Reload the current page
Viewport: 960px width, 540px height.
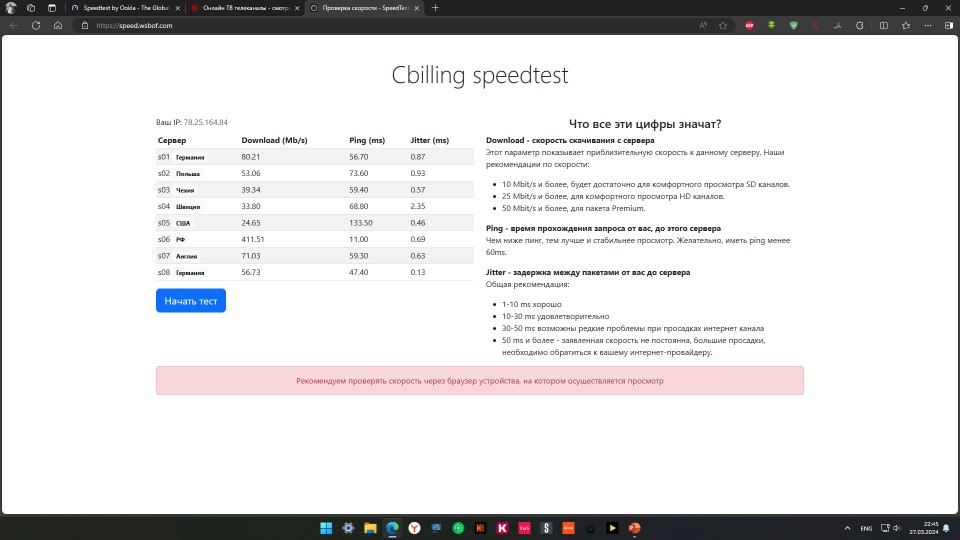pos(36,26)
